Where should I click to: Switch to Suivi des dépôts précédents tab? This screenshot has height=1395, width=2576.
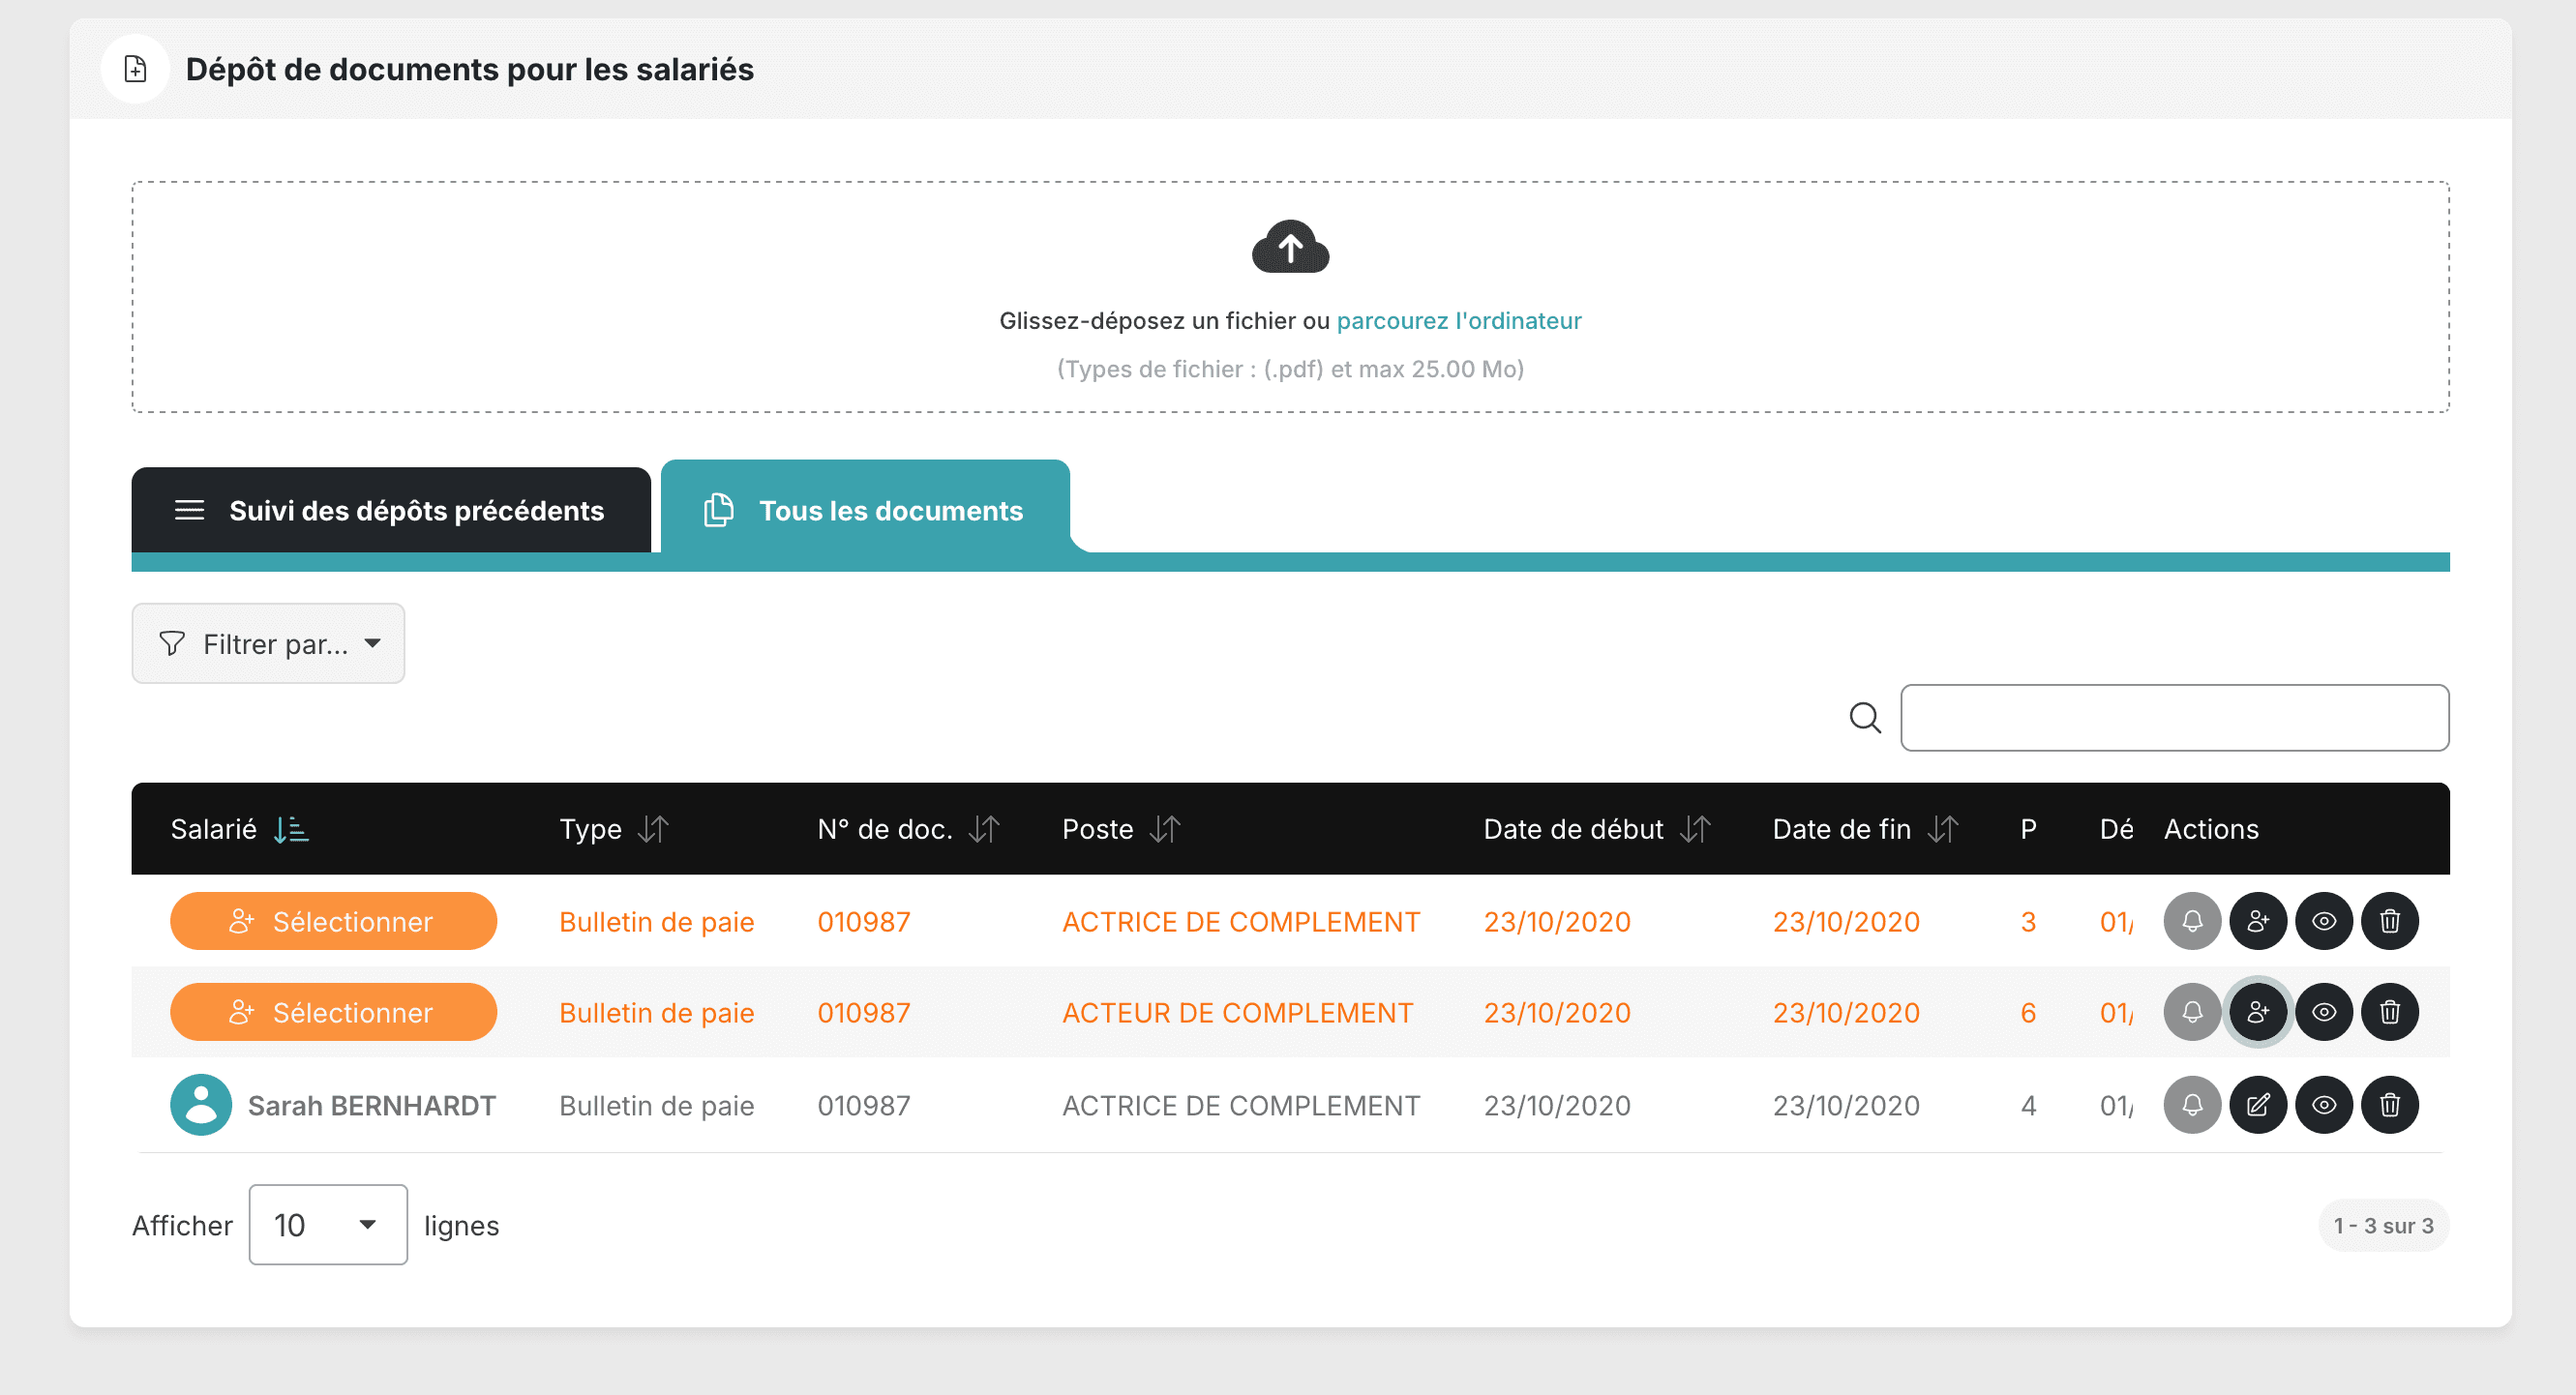point(391,510)
